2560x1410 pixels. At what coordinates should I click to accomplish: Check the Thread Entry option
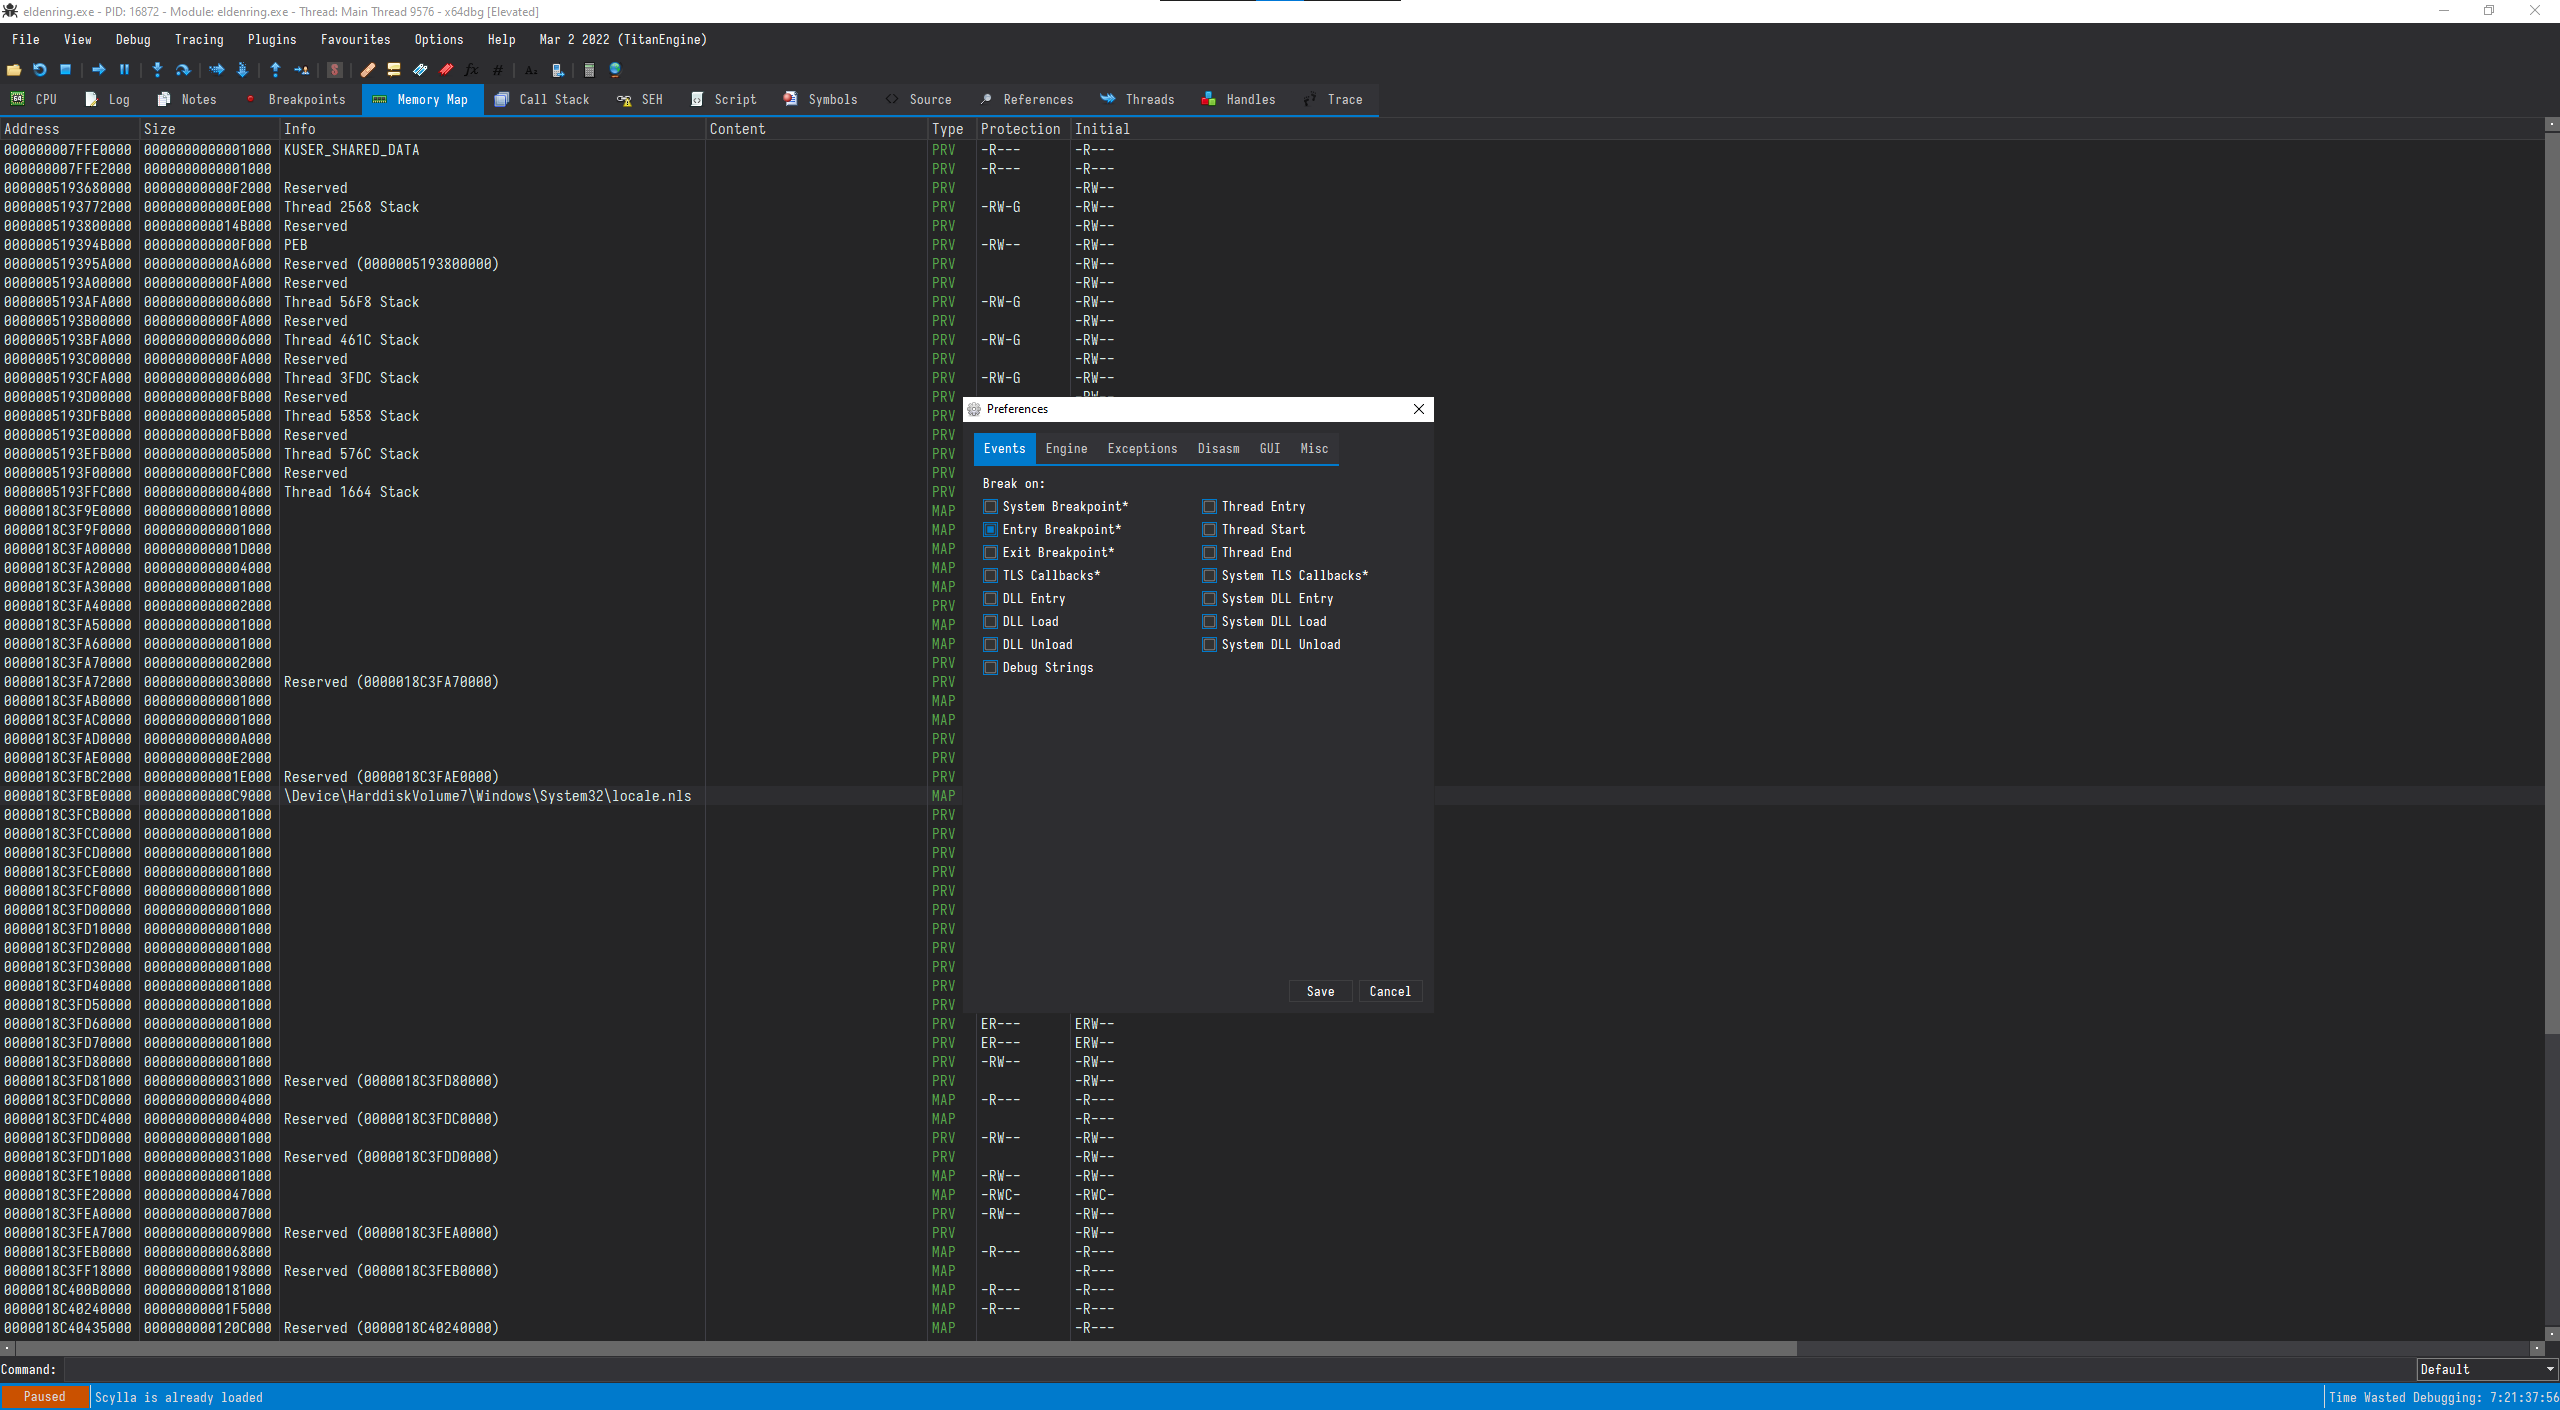[1209, 507]
